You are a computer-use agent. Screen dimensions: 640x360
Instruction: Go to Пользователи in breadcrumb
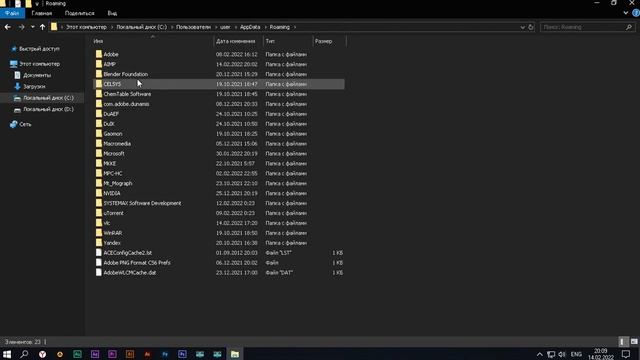[x=193, y=27]
